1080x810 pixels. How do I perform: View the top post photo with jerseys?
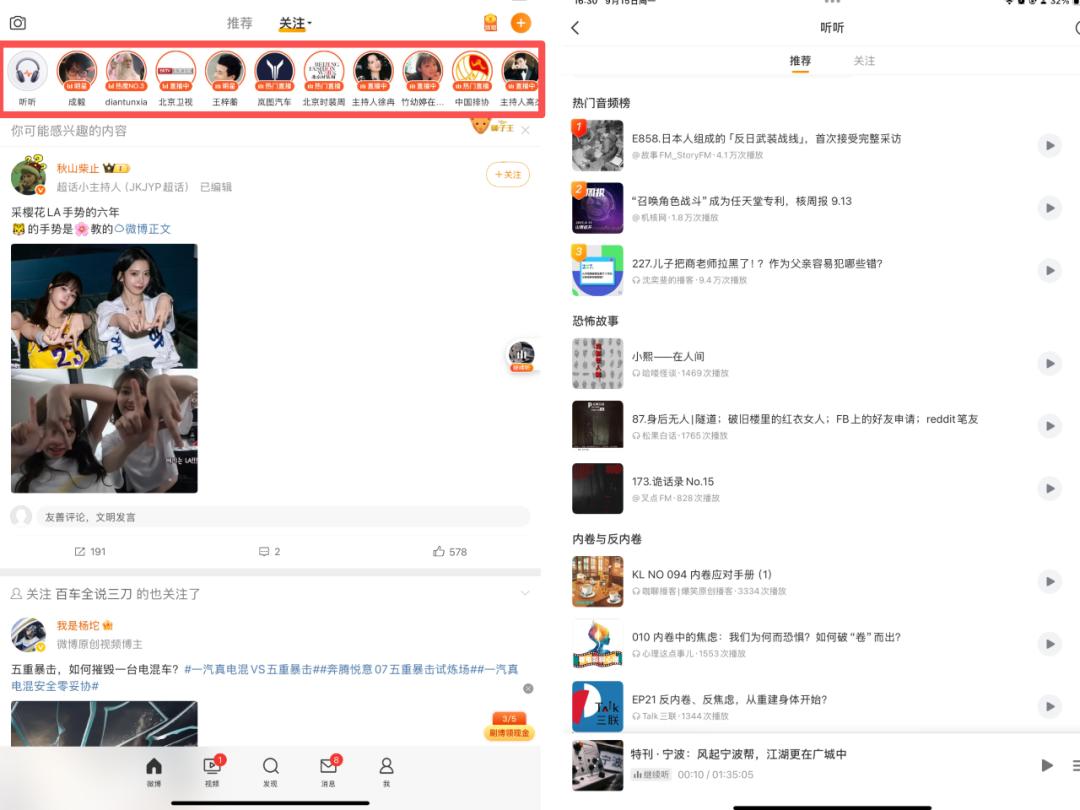[104, 306]
